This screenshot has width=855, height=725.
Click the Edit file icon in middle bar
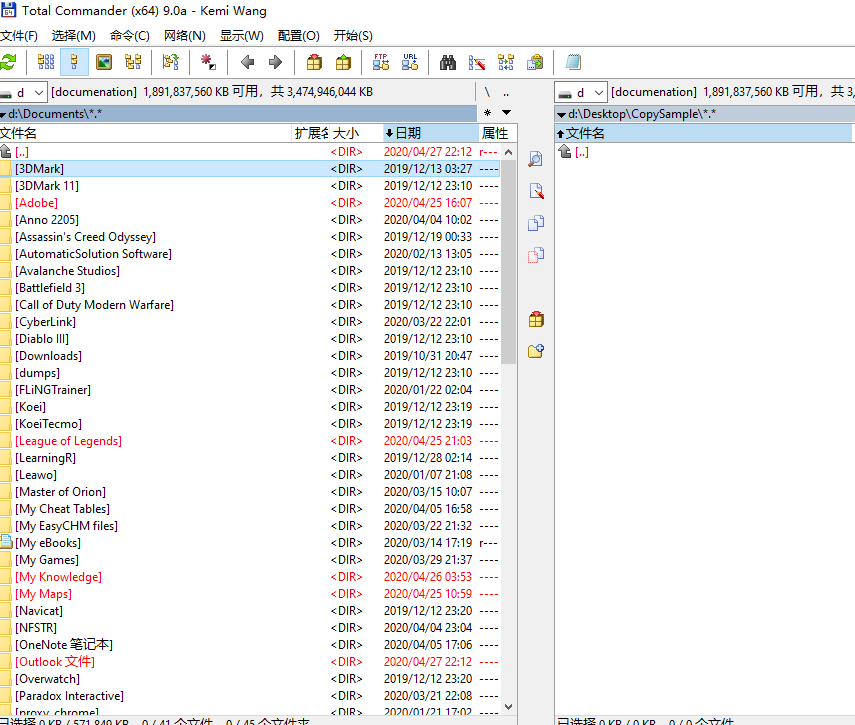pos(536,191)
